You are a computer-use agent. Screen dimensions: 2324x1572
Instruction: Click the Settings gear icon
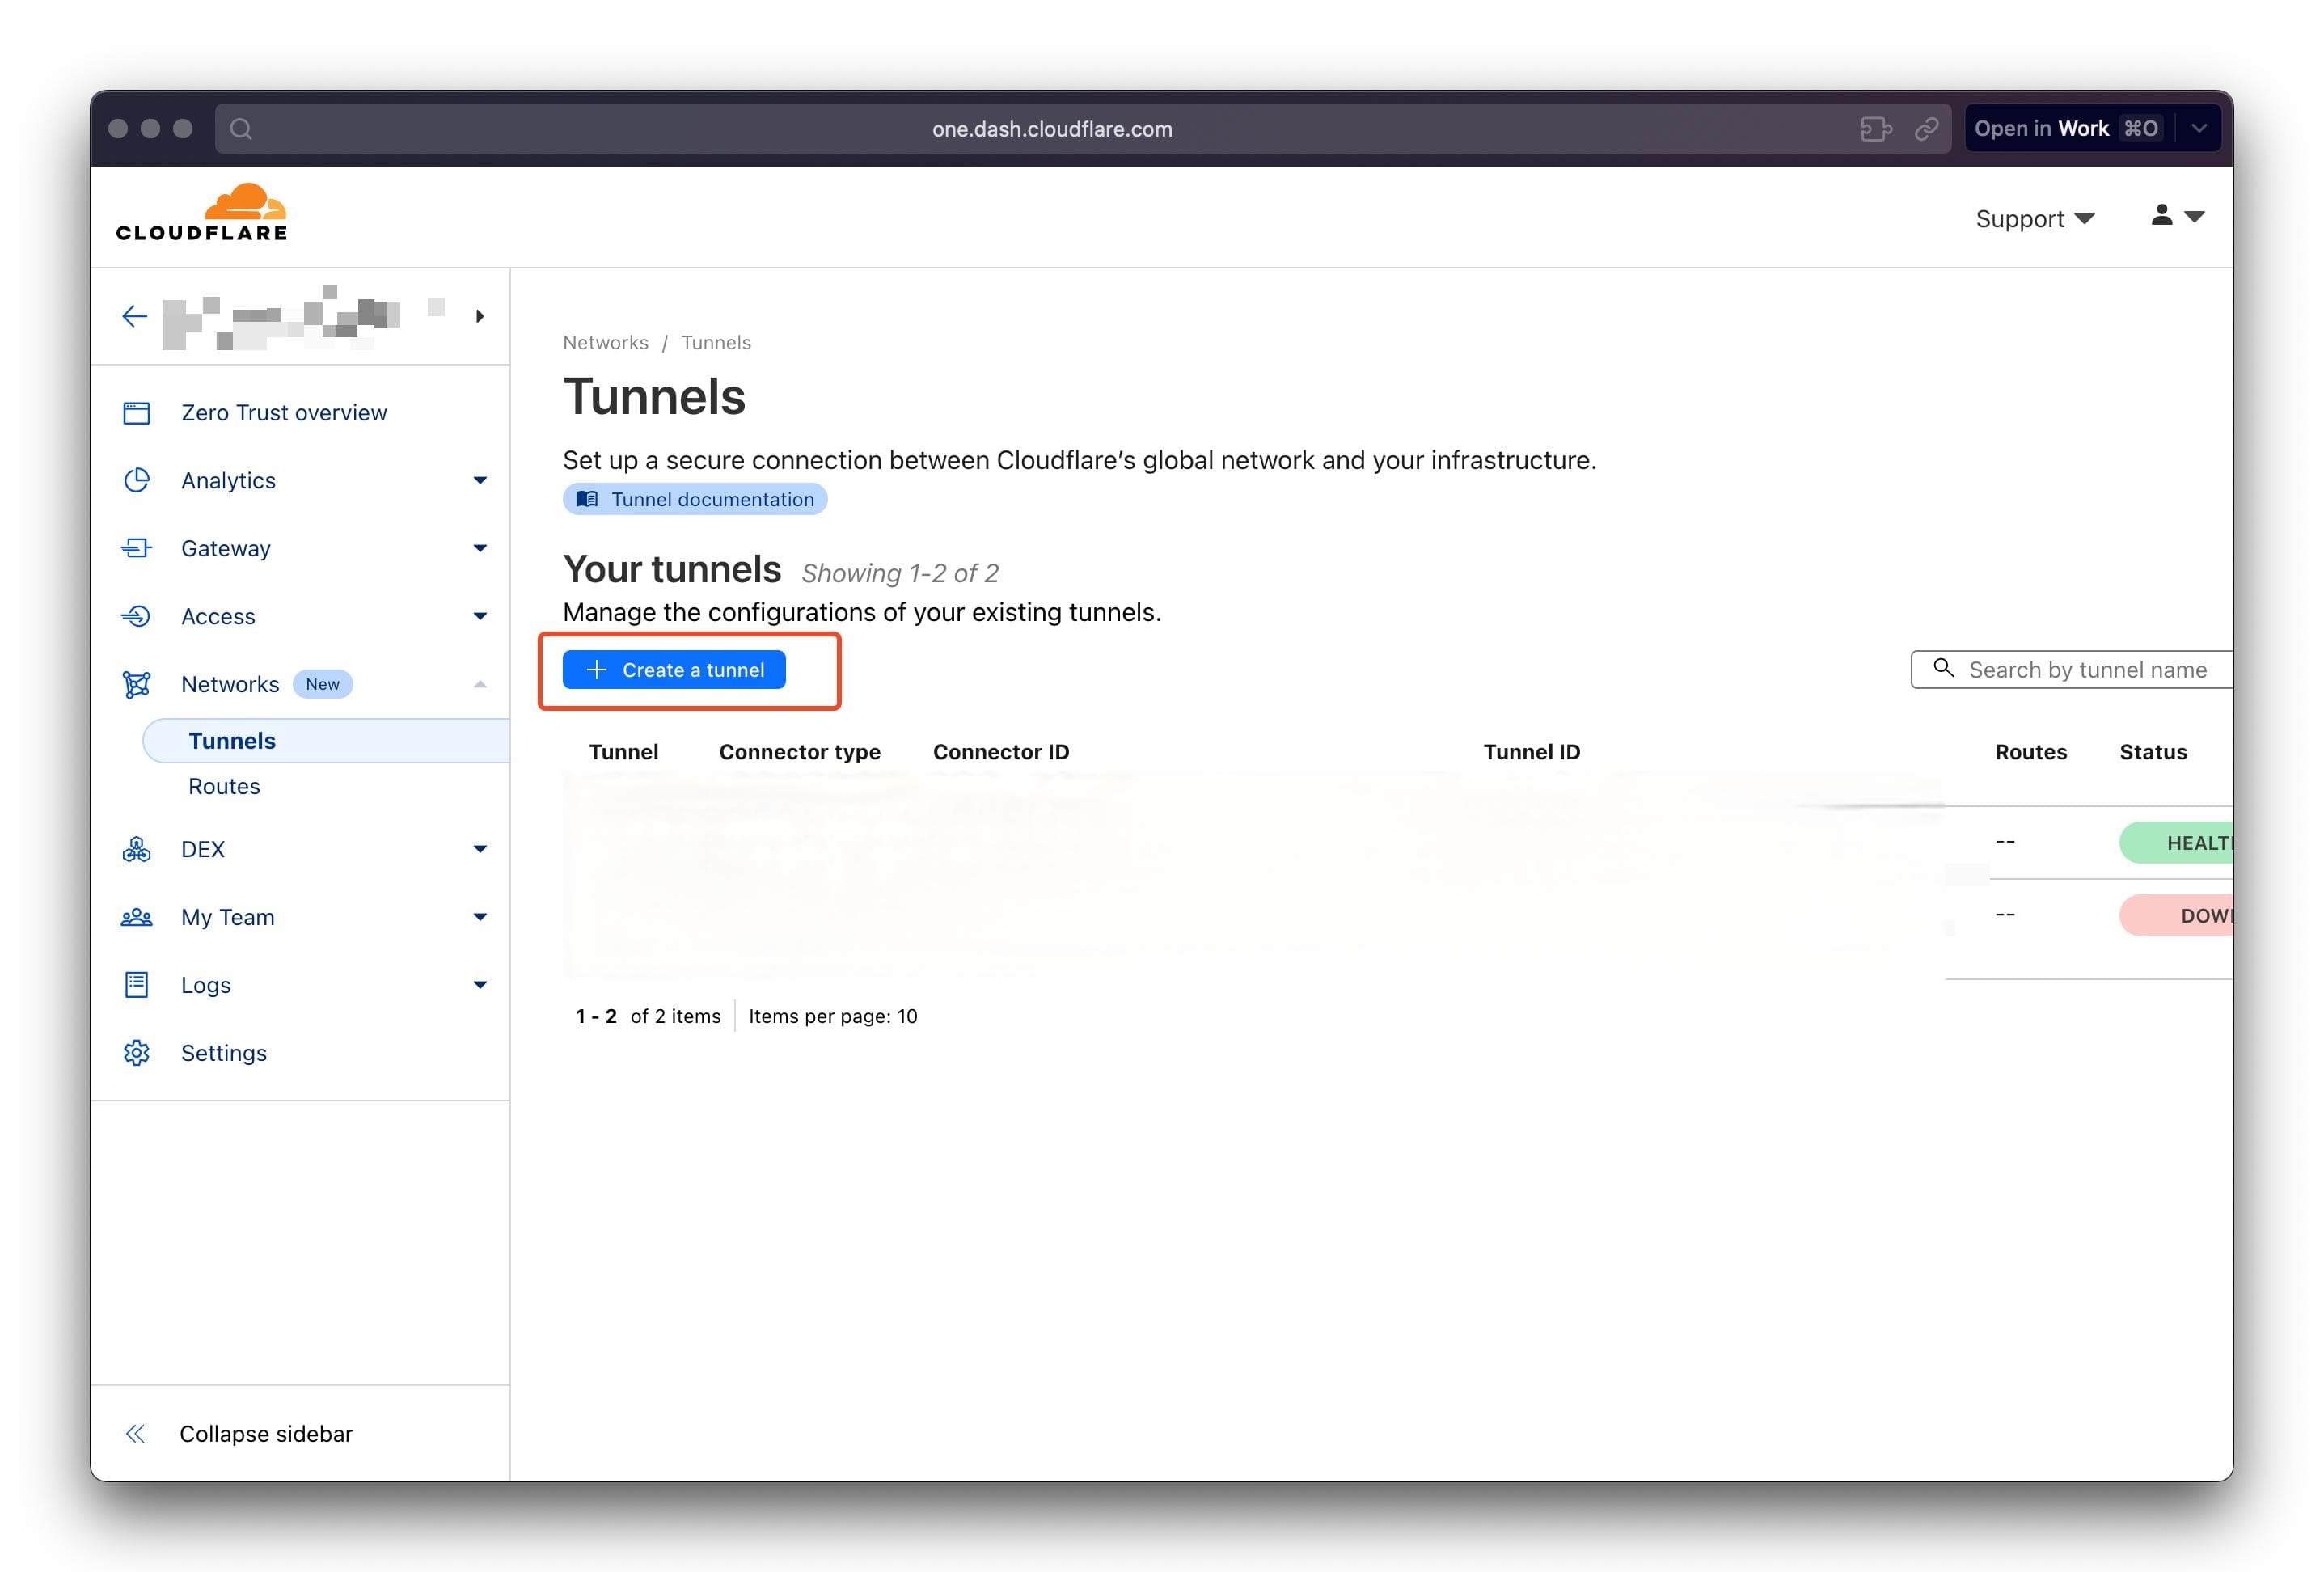pos(137,1054)
